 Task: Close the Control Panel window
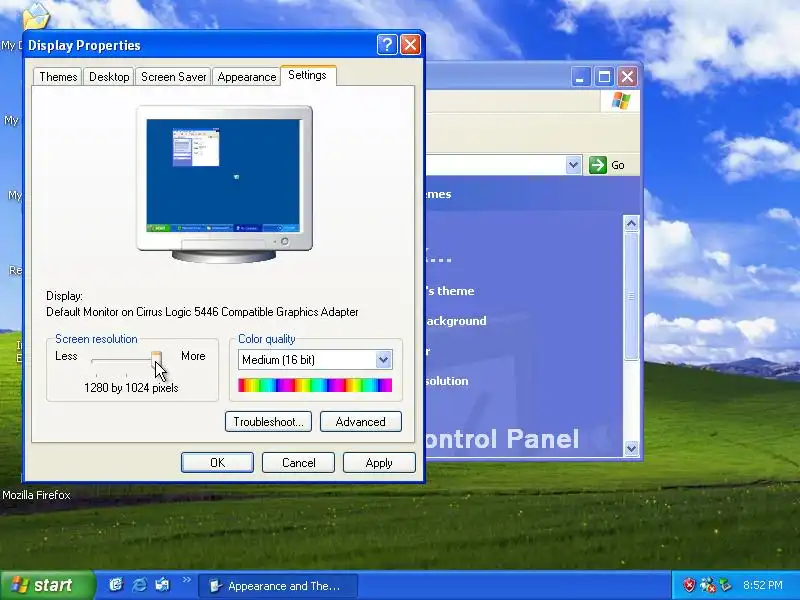pos(628,77)
